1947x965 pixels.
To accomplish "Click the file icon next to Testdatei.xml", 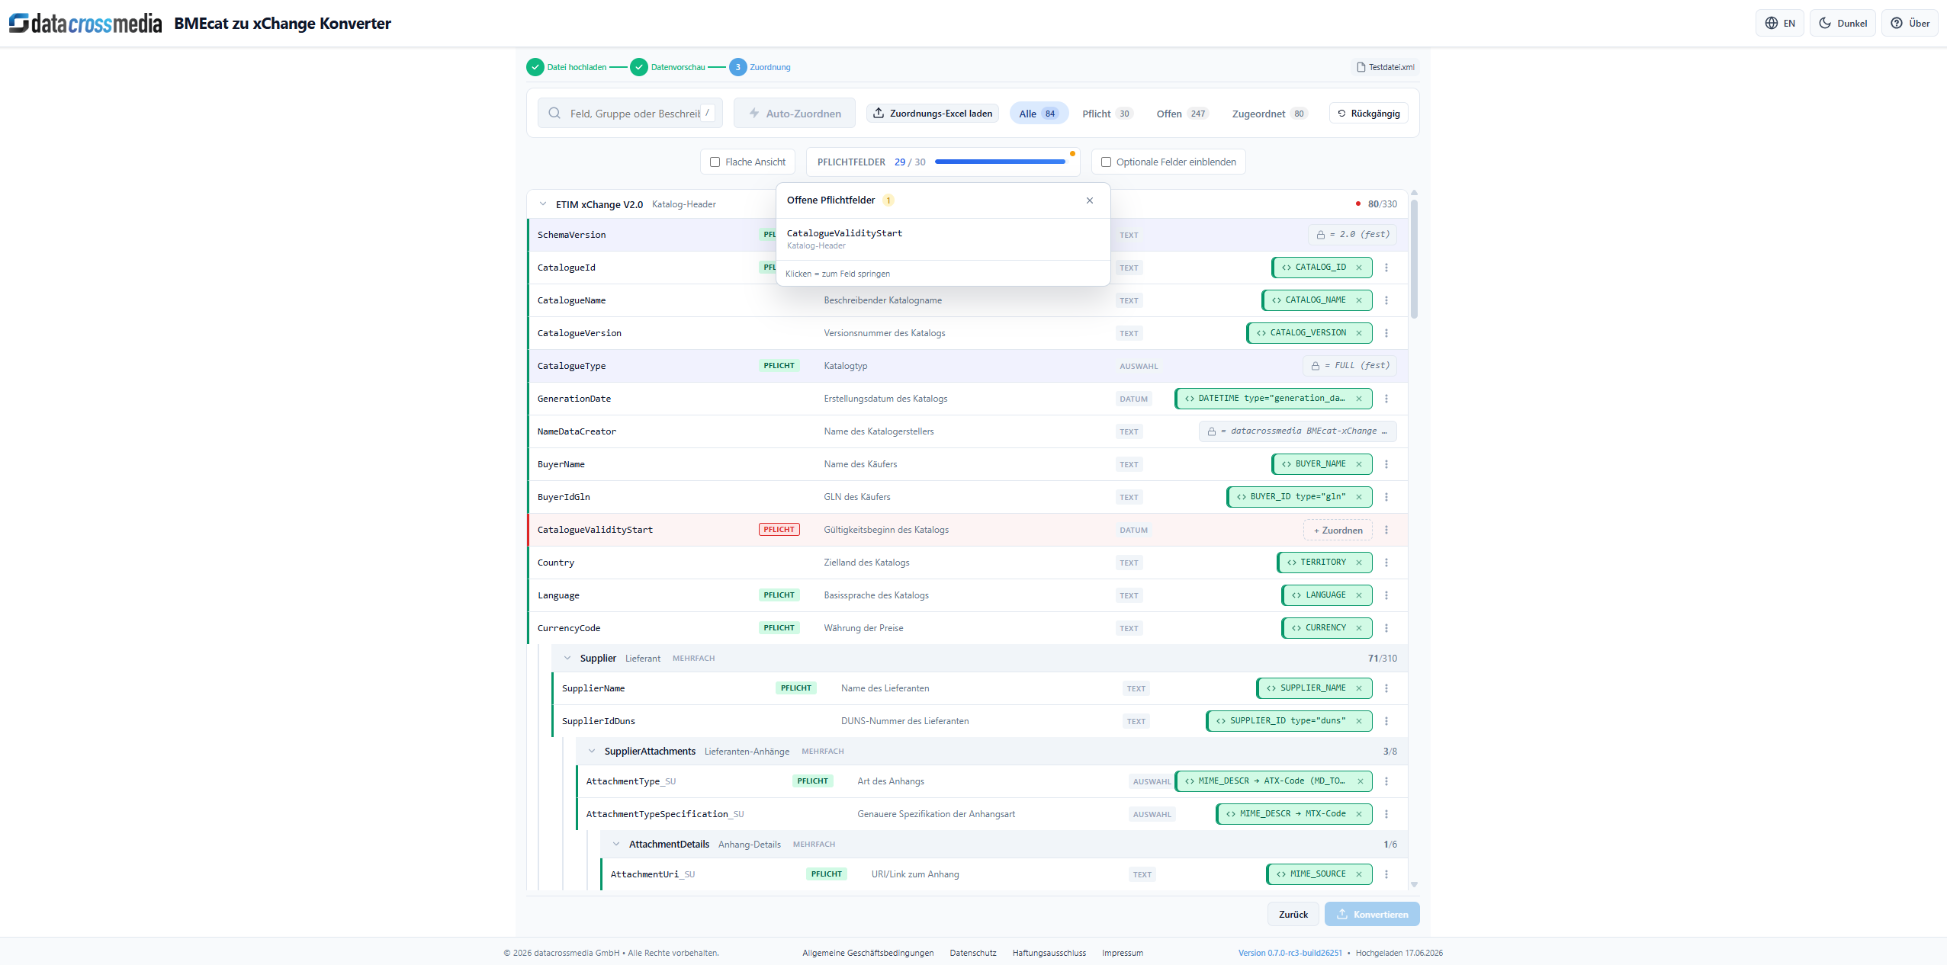I will 1361,67.
